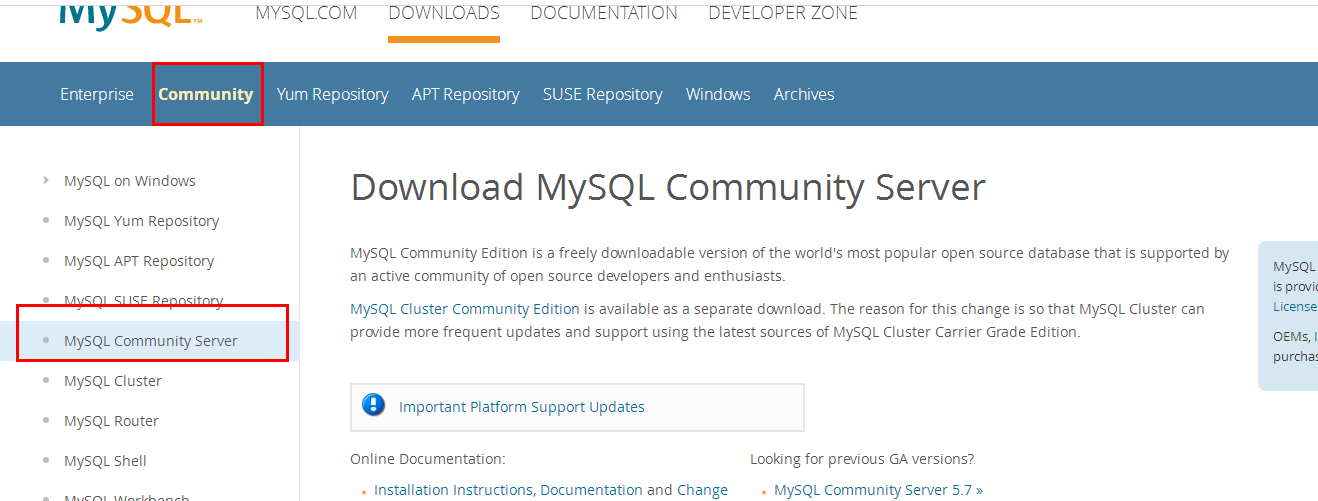Click Download MySQL Community Server heading
Screen dimensions: 1318x501
(x=668, y=188)
